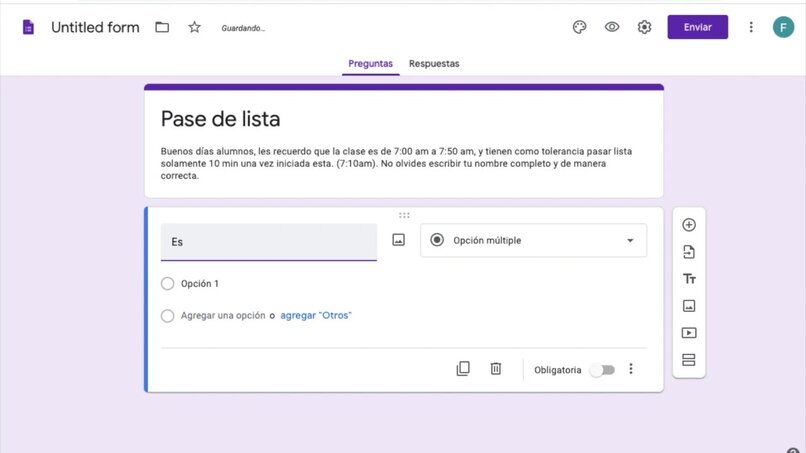
Task: Preview the form with the eye icon
Action: pos(612,27)
